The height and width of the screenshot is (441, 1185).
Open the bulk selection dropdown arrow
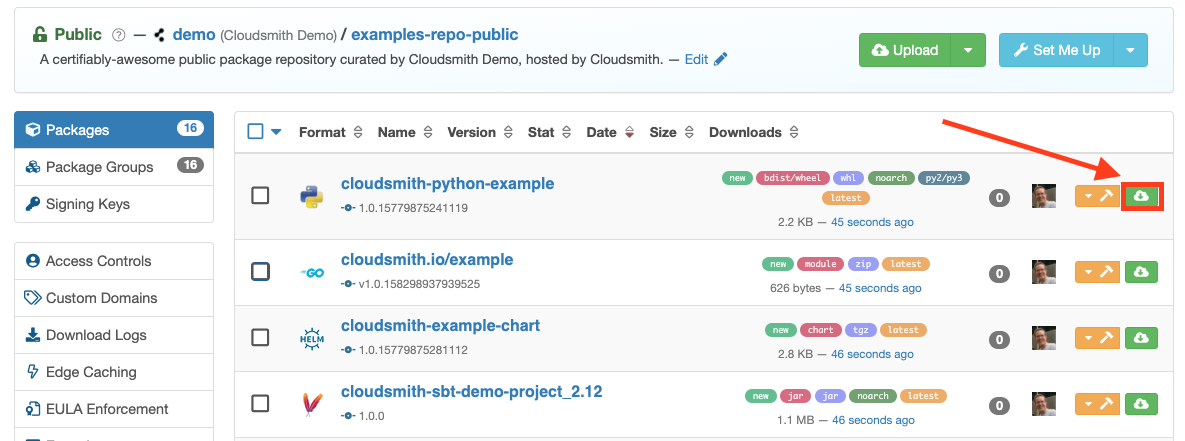click(276, 132)
